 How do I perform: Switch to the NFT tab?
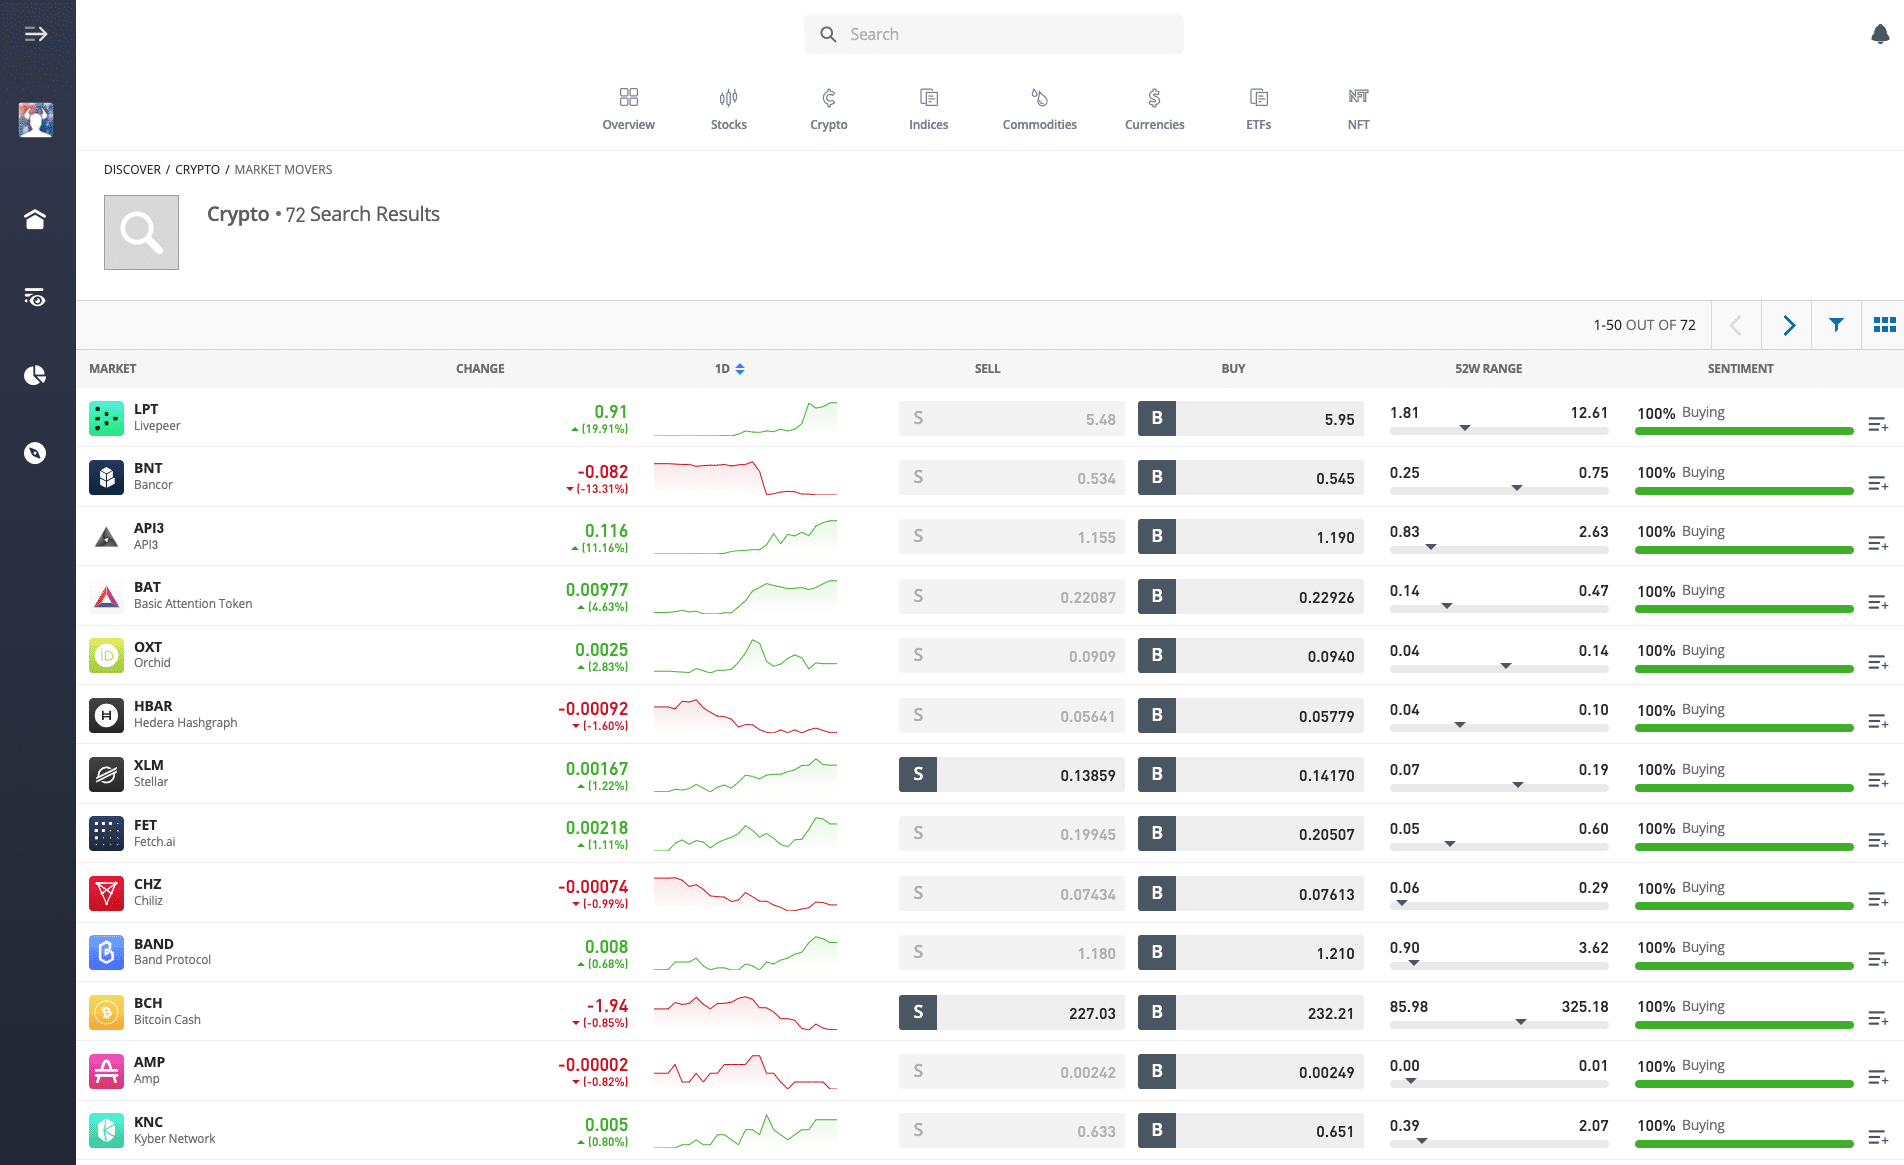point(1359,109)
